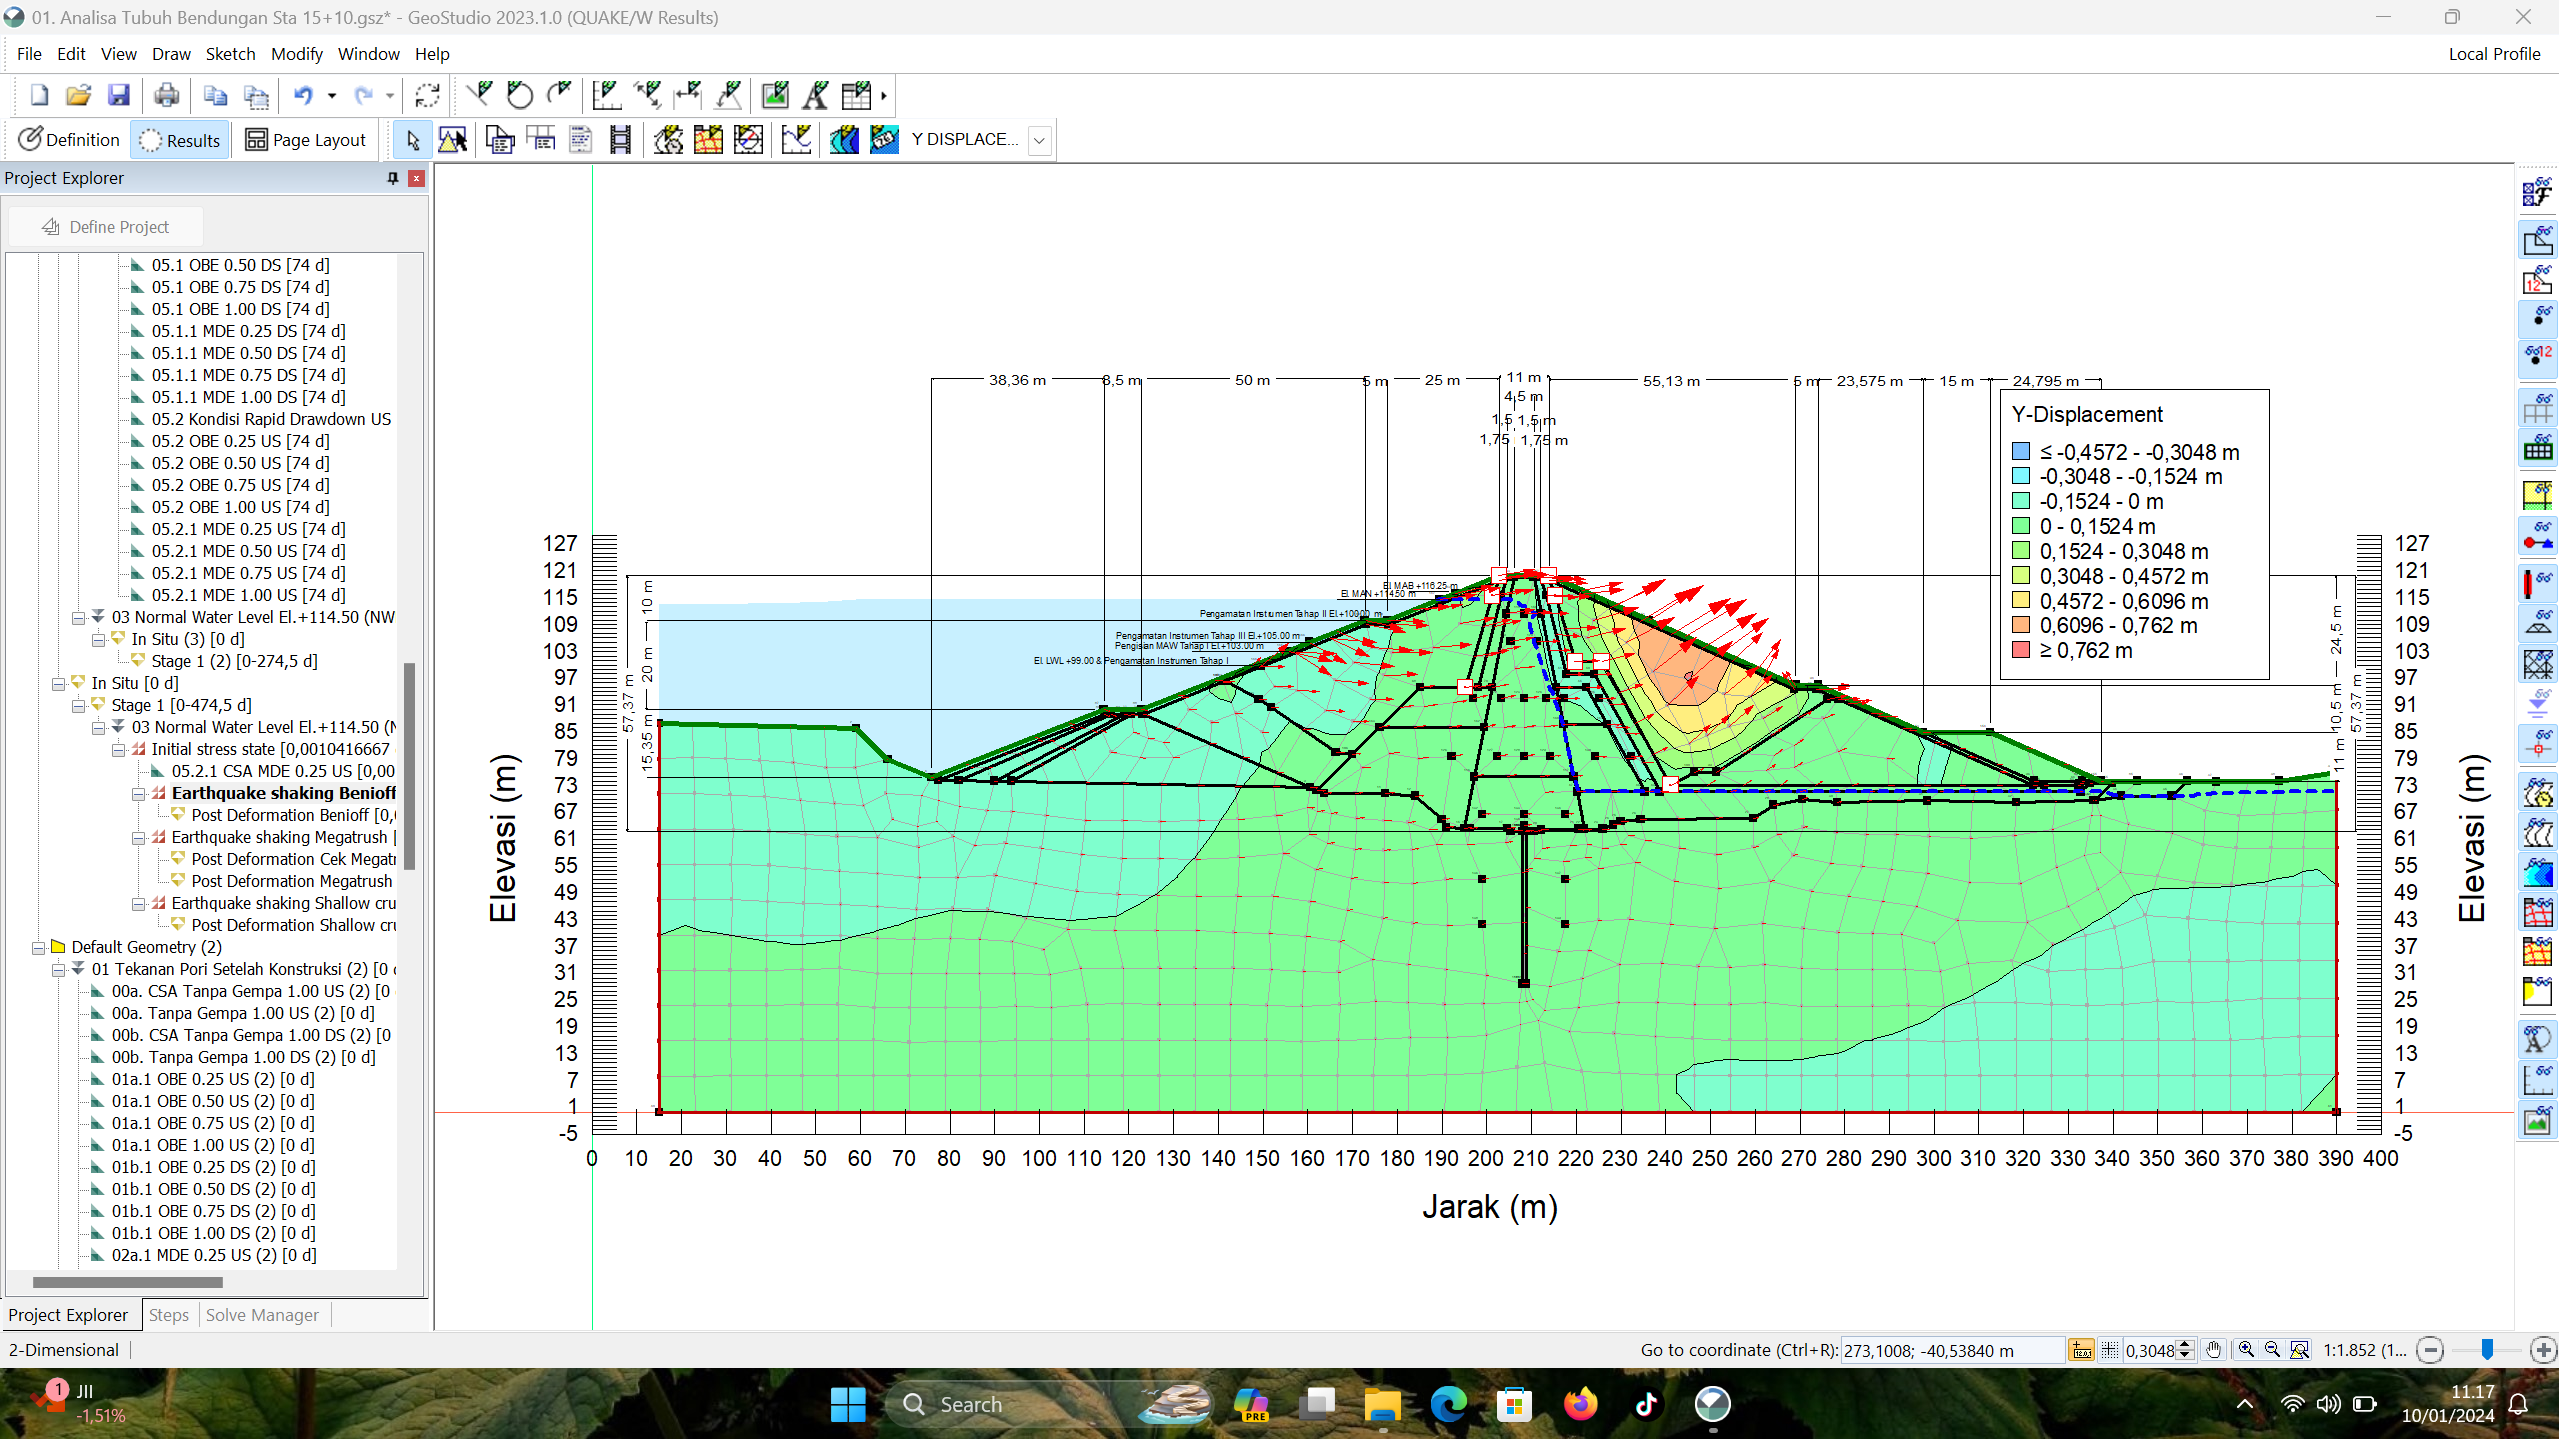Click the zoom slider handle
Viewport: 2559px width, 1439px height.
pyautogui.click(x=2487, y=1350)
